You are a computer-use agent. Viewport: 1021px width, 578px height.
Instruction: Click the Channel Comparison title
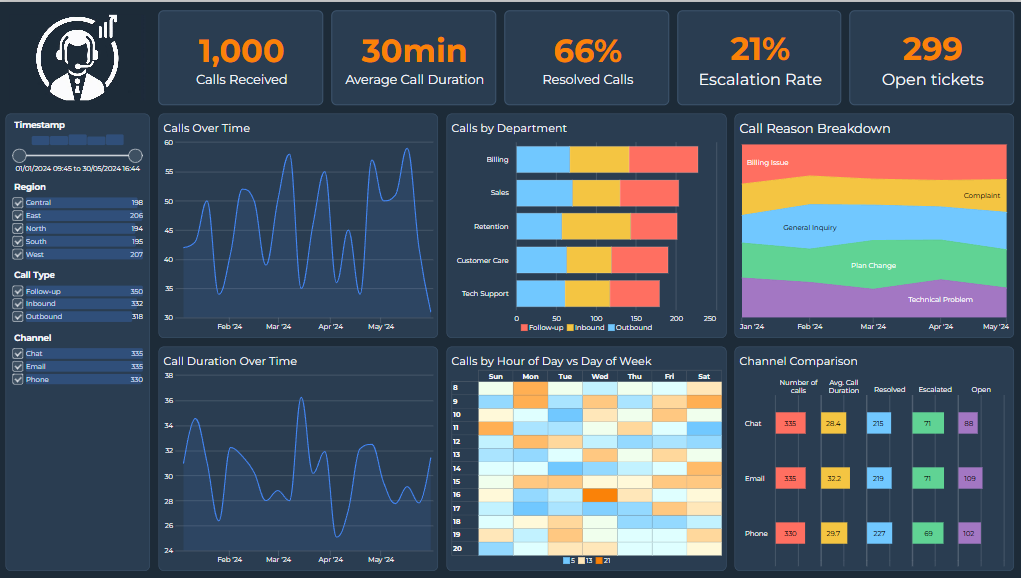coord(798,361)
